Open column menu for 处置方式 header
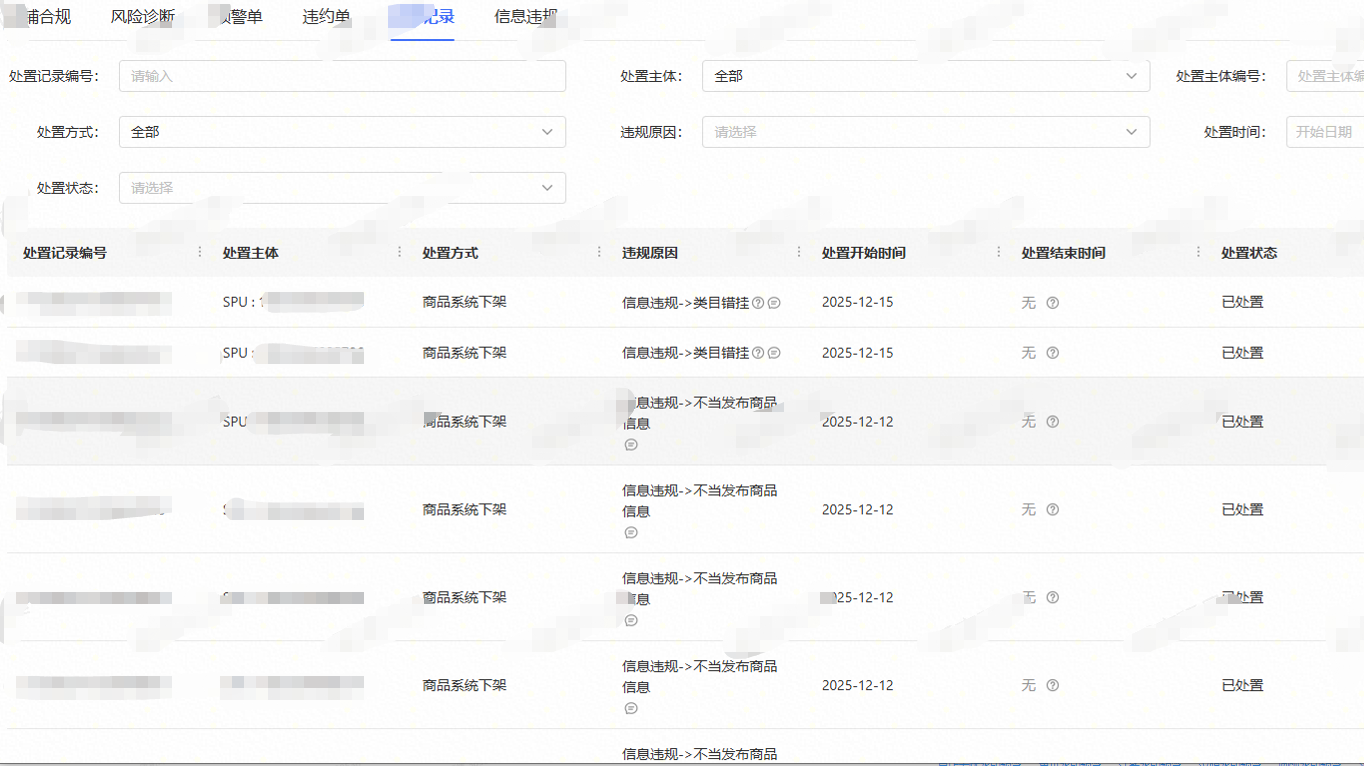This screenshot has width=1364, height=766. click(599, 252)
